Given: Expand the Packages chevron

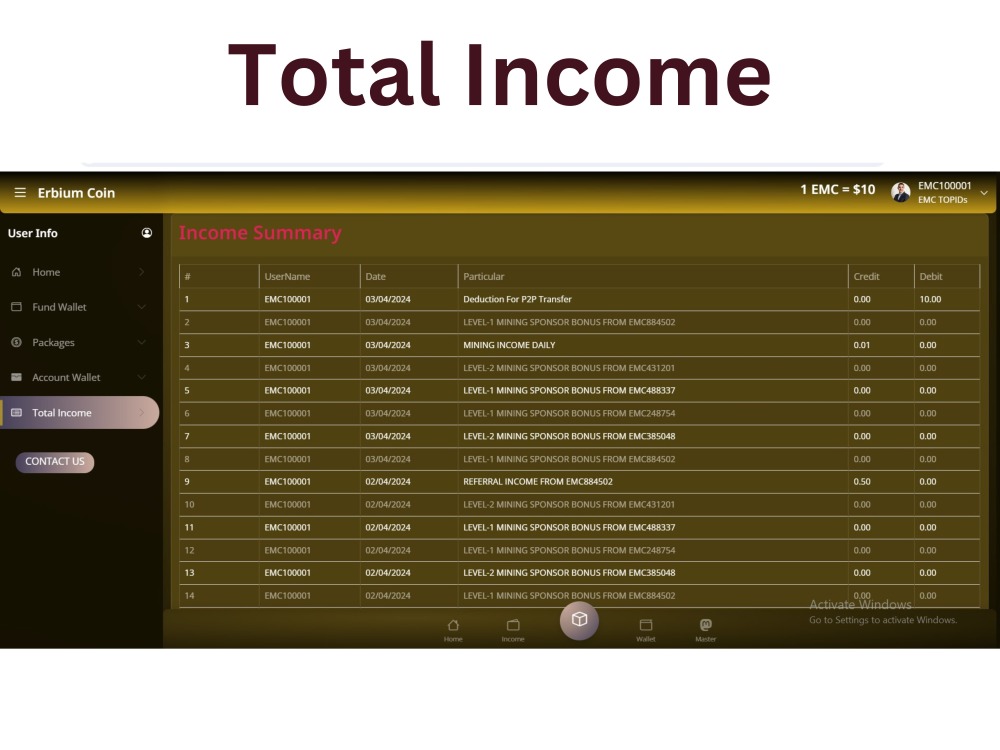Looking at the screenshot, I should tap(142, 342).
